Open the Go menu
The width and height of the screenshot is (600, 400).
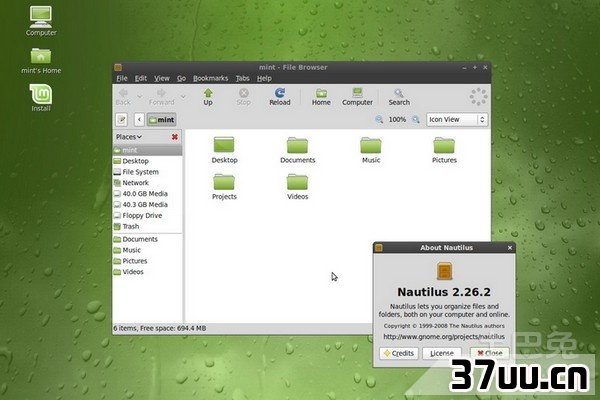181,78
